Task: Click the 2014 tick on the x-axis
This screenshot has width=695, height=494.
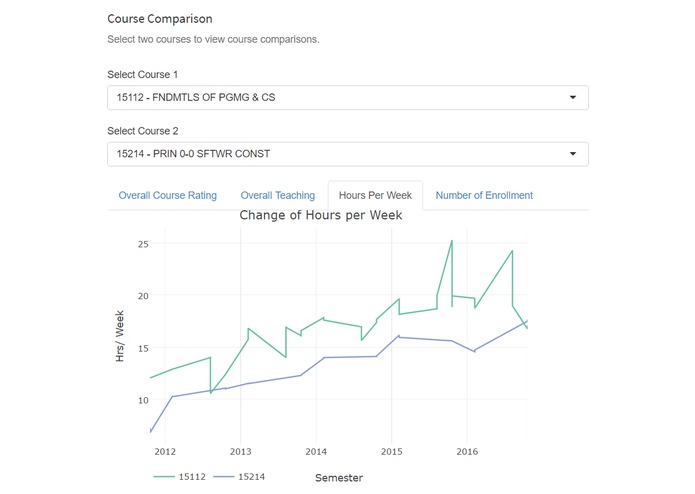Action: point(315,450)
